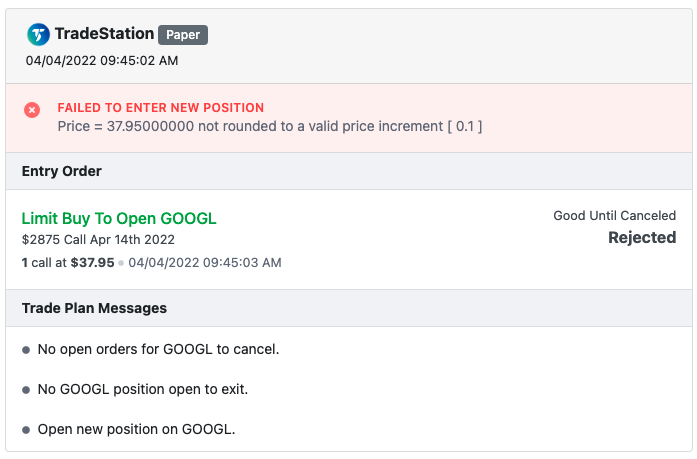Click the red error X icon
Viewport: 697px width, 459px height.
click(32, 110)
